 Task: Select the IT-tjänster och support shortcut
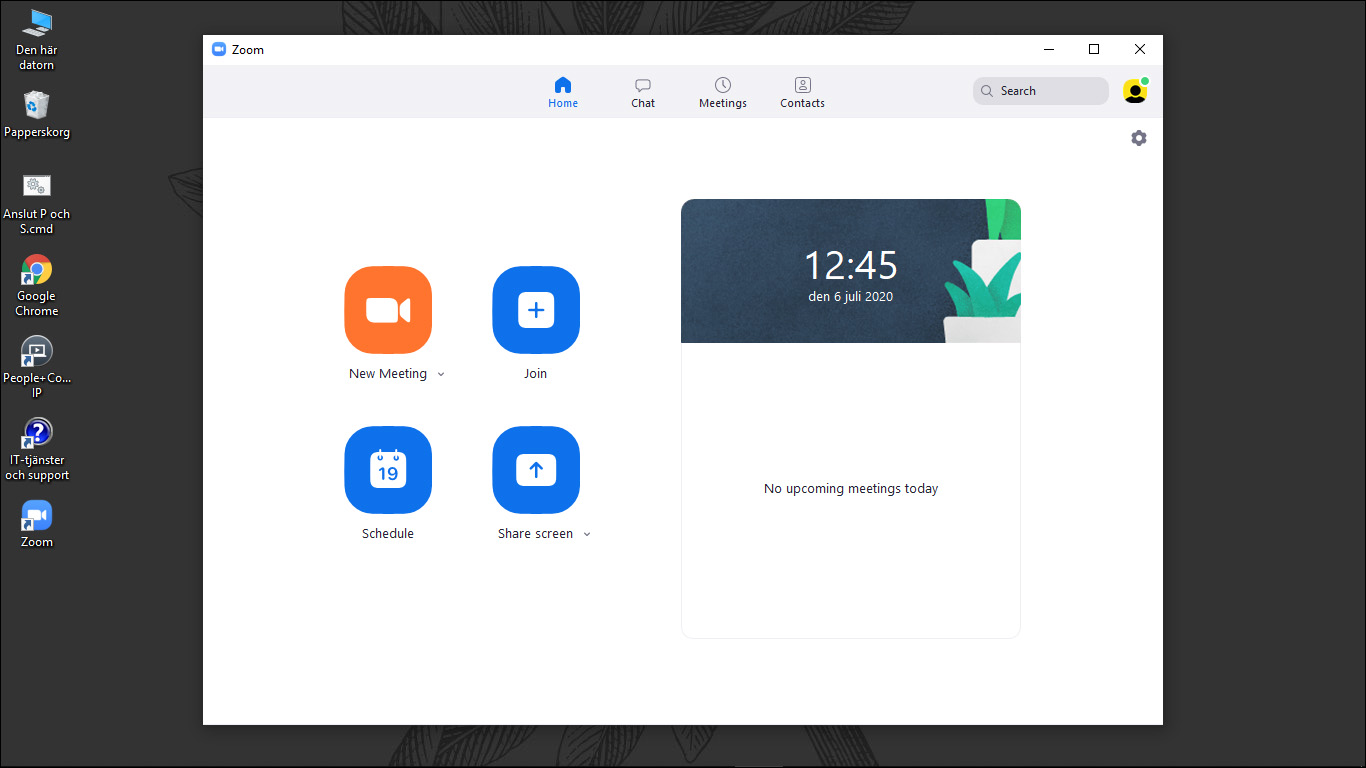click(x=37, y=435)
